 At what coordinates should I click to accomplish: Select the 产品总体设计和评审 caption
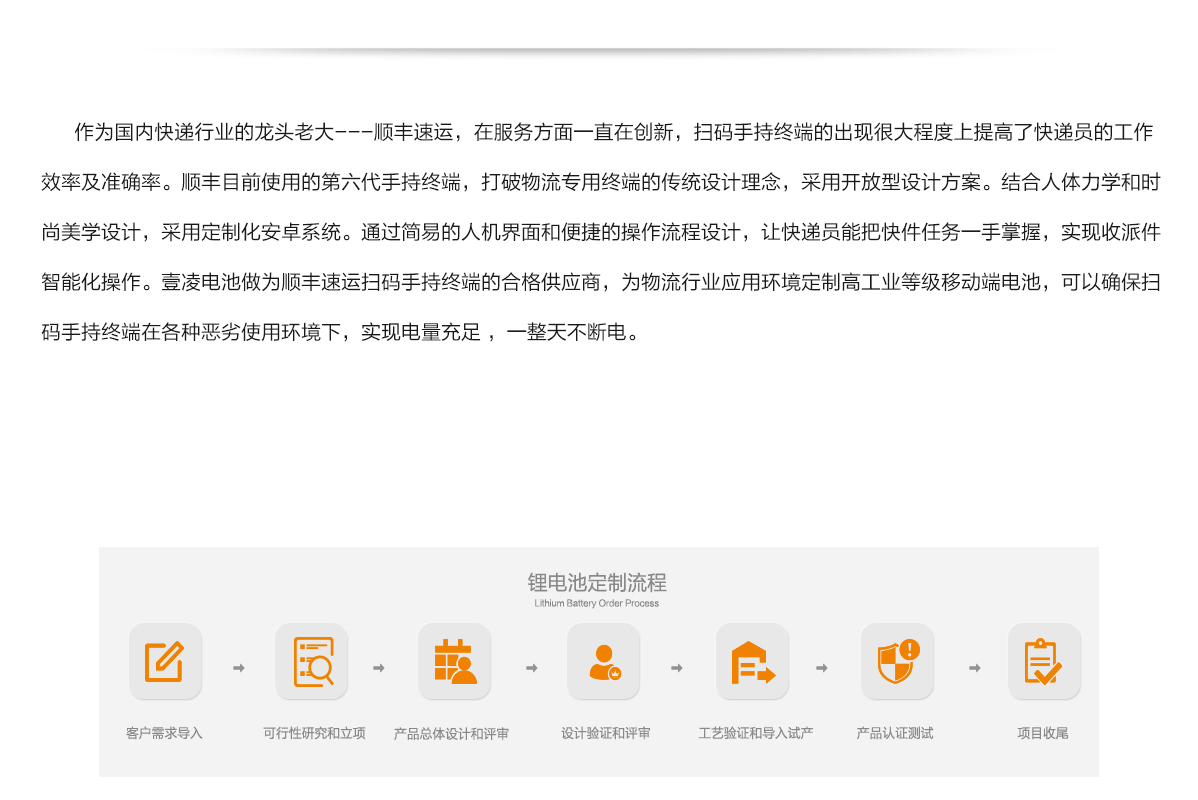(451, 734)
